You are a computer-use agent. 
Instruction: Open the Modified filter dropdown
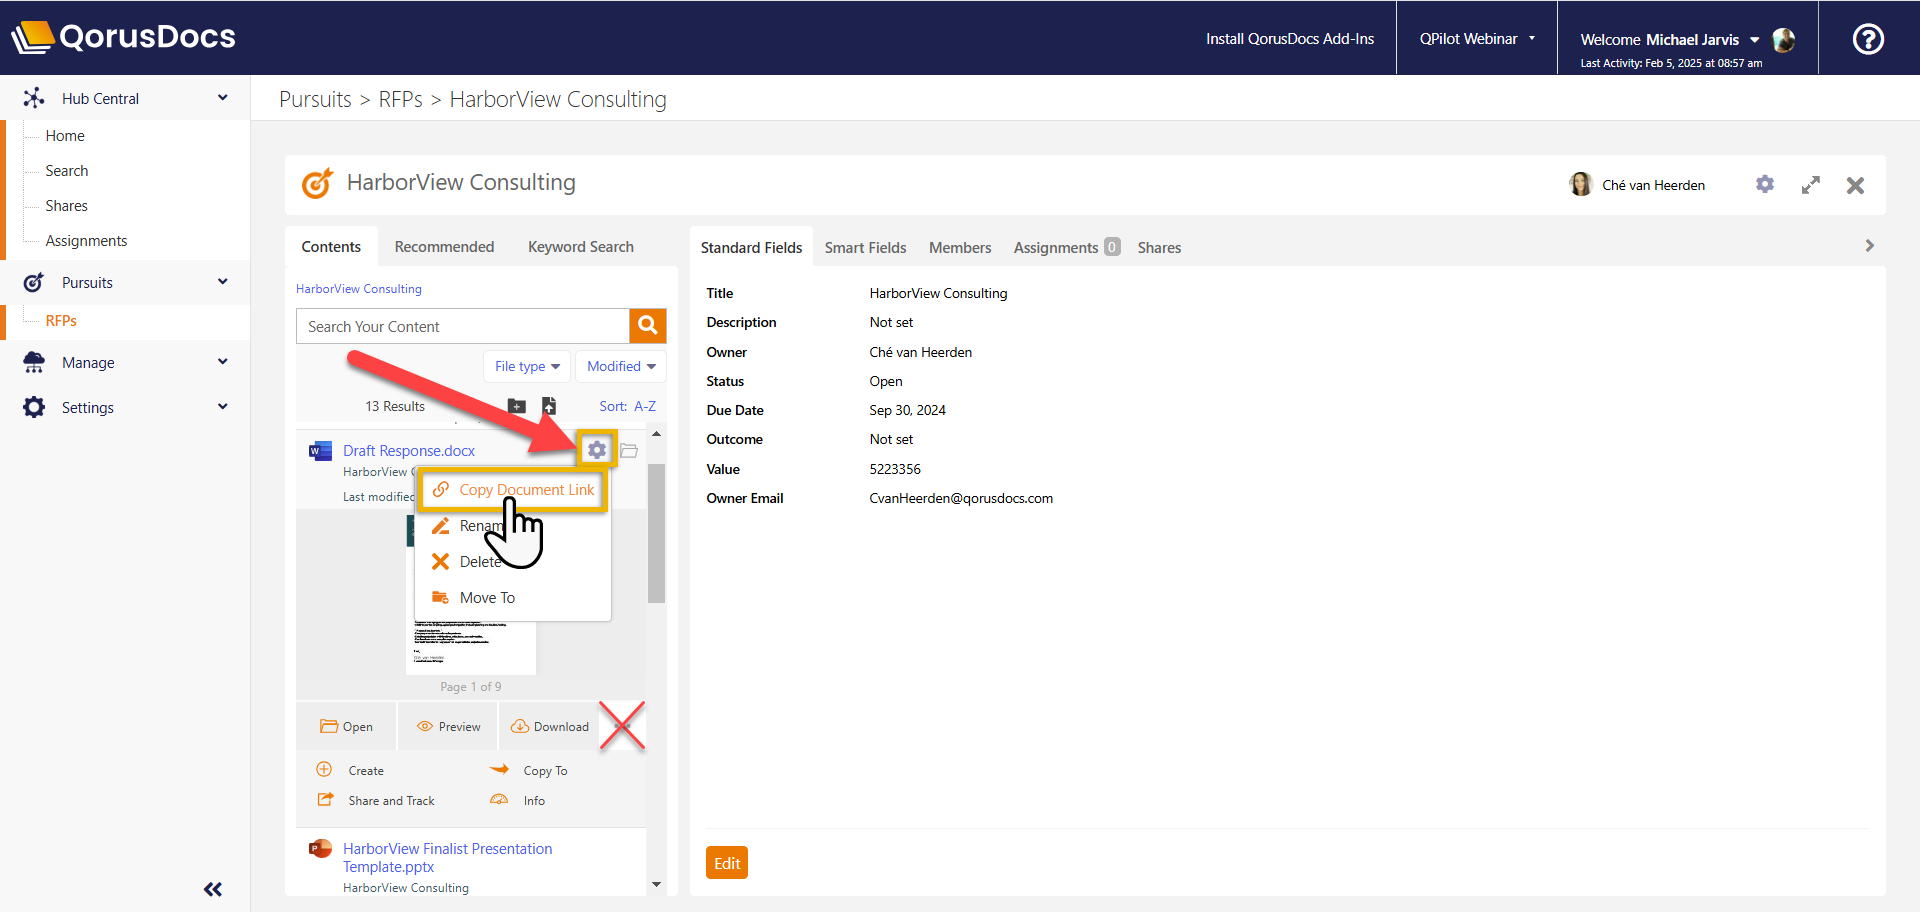pos(621,366)
